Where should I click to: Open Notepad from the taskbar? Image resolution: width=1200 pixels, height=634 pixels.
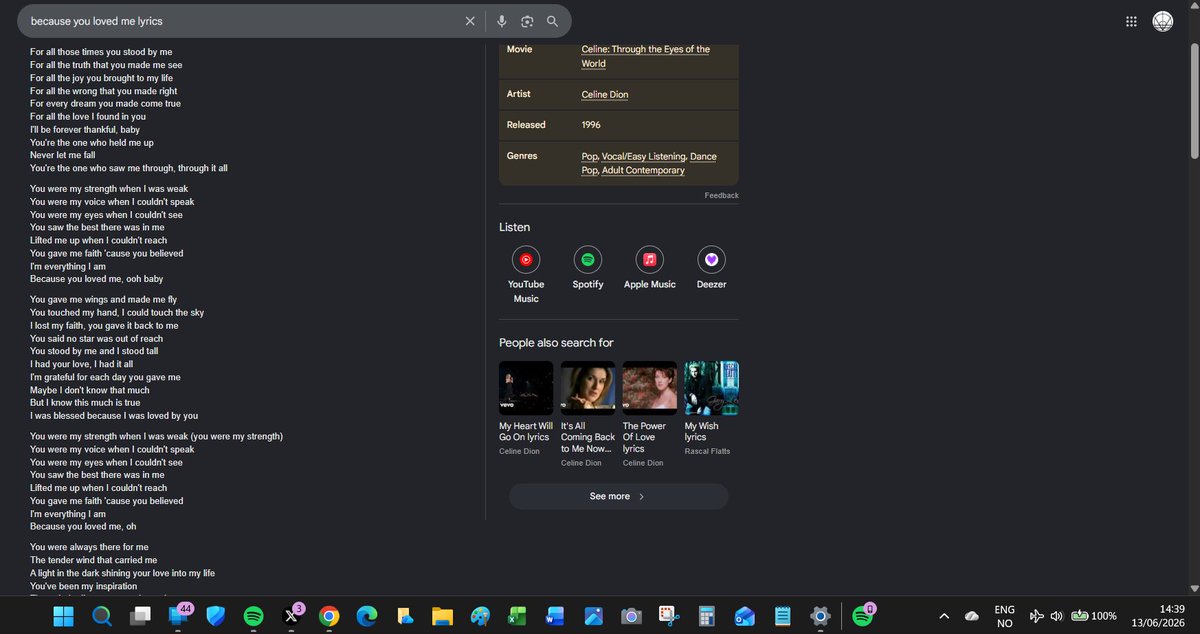click(782, 616)
